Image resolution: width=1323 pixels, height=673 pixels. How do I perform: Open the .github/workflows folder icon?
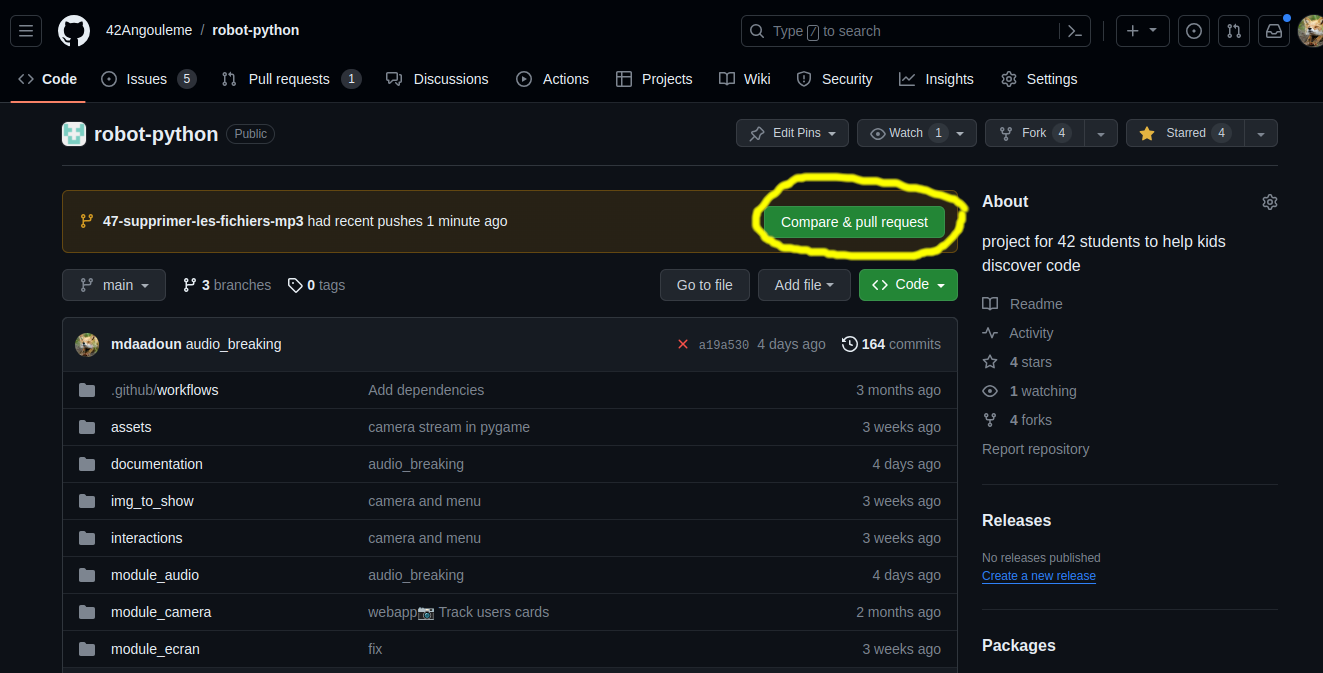87,390
